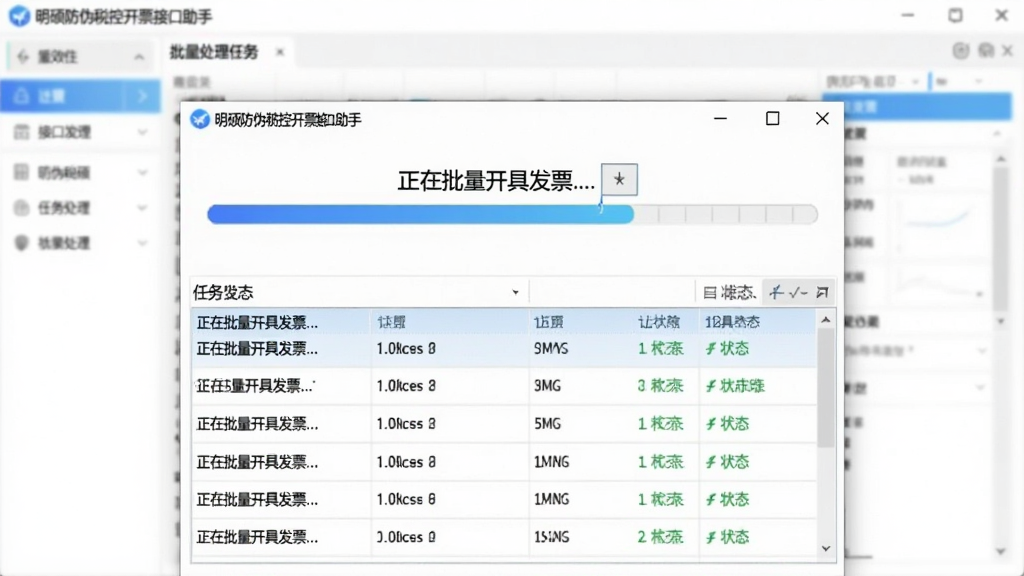Image resolution: width=1024 pixels, height=576 pixels.
Task: Select the 9MVS cell in the task table
Action: 551,349
